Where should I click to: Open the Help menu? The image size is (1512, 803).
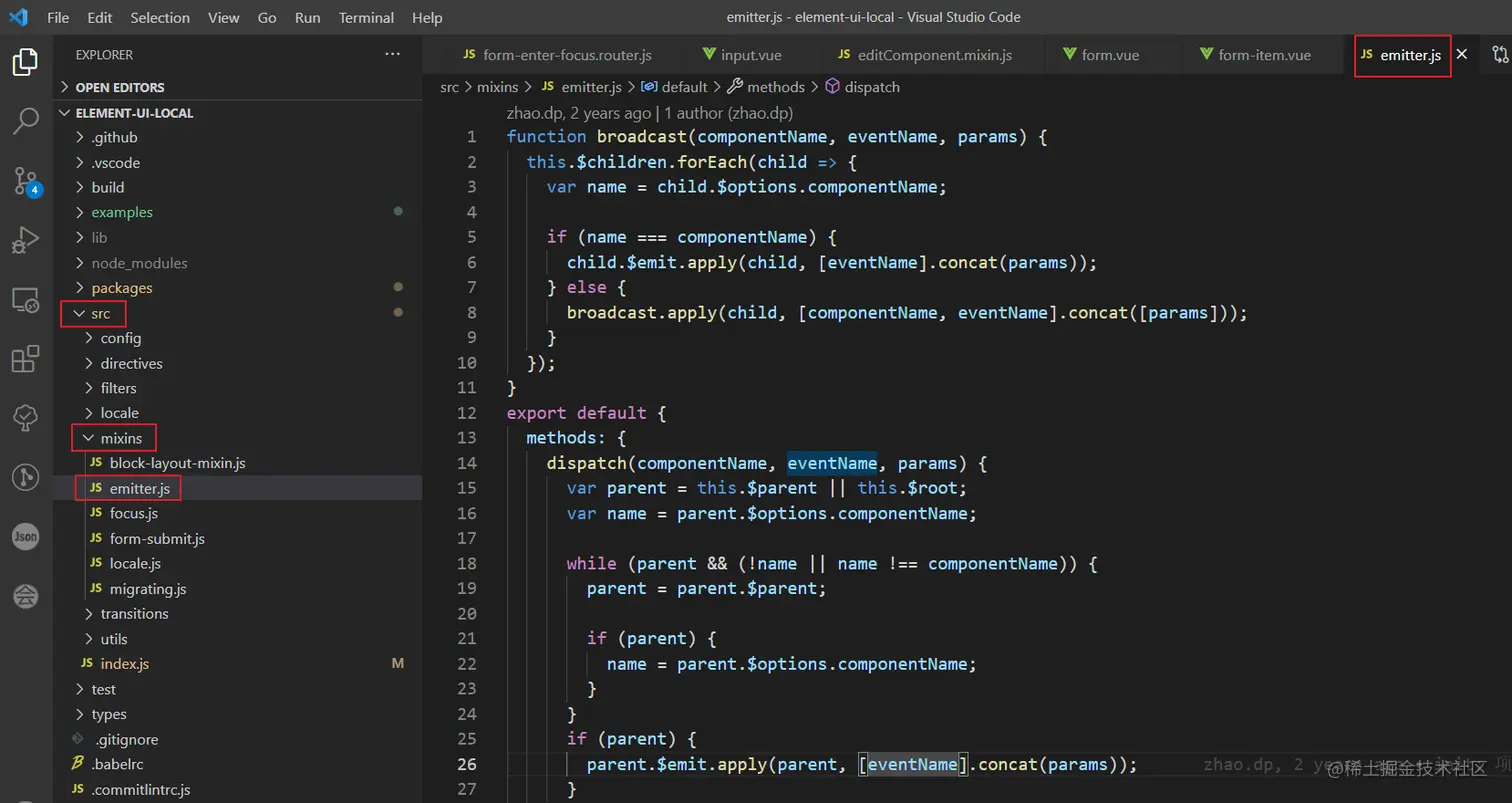[427, 17]
